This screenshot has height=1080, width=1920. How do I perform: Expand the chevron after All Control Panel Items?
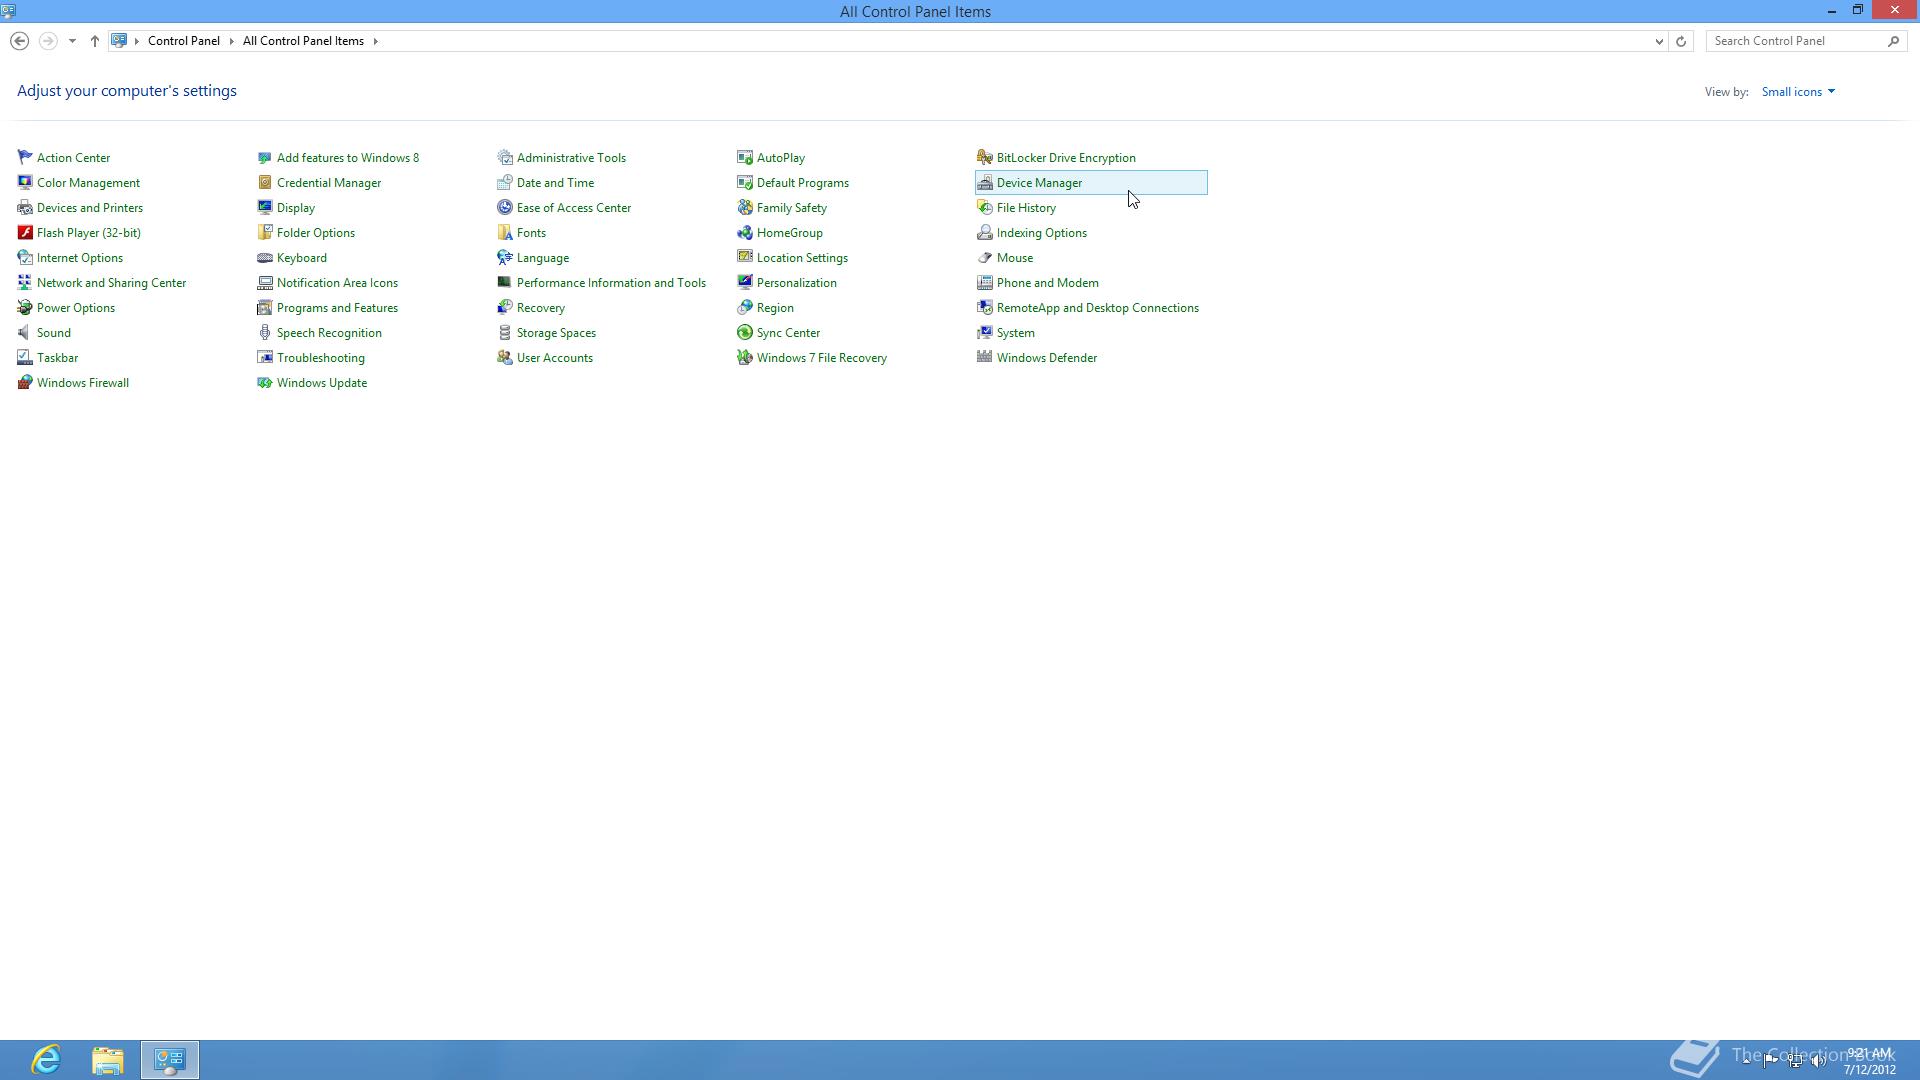(x=376, y=41)
